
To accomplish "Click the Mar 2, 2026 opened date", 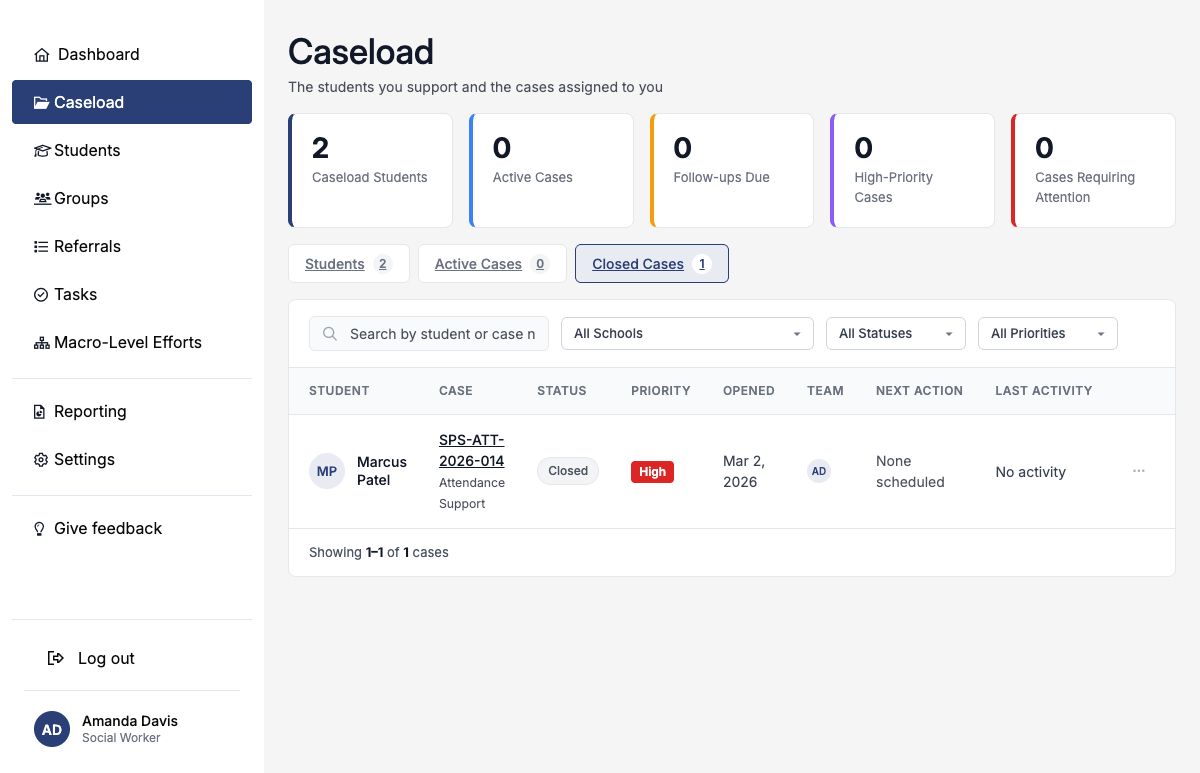I will pyautogui.click(x=744, y=472).
